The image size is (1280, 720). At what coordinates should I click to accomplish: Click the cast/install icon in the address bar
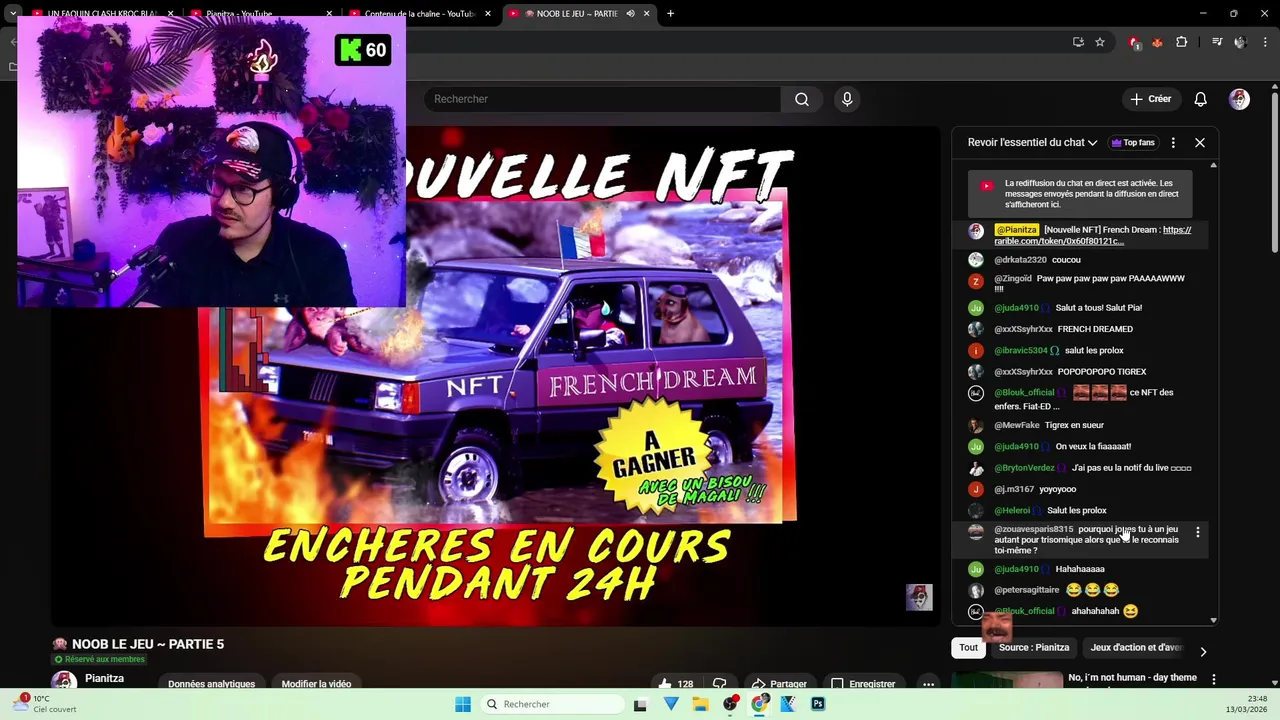point(1078,42)
